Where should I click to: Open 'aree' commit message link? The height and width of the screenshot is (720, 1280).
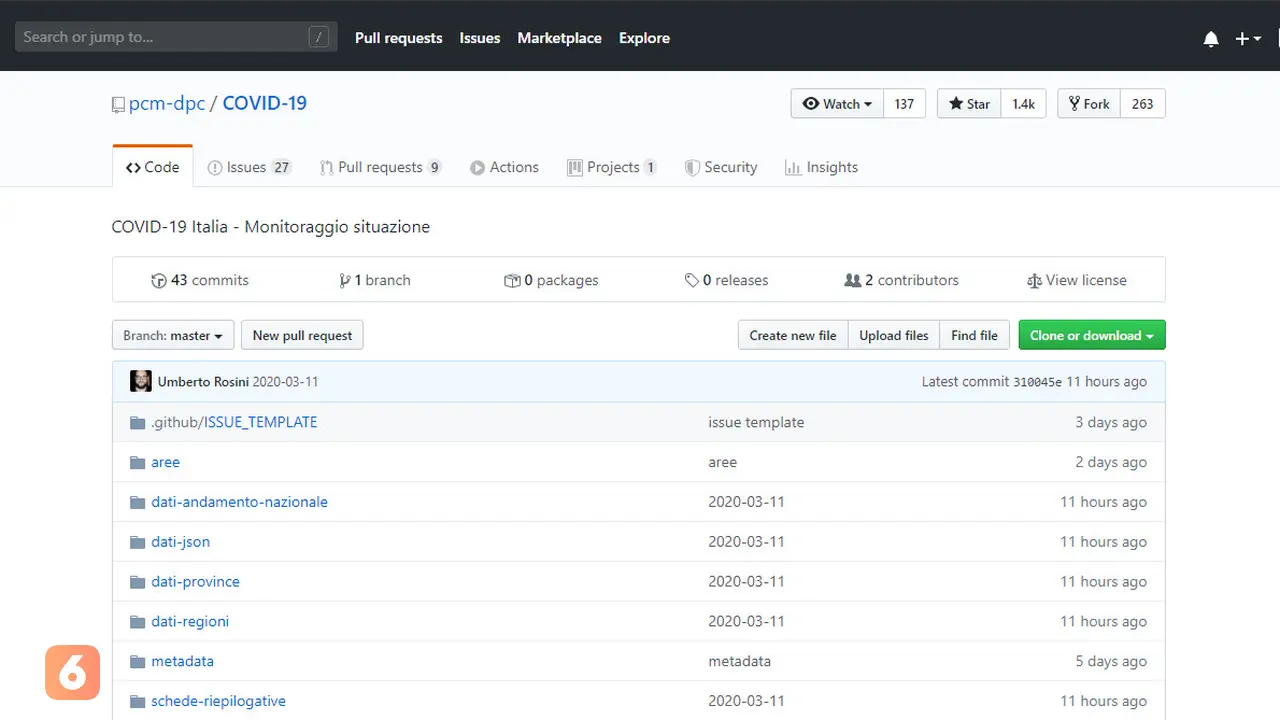722,462
